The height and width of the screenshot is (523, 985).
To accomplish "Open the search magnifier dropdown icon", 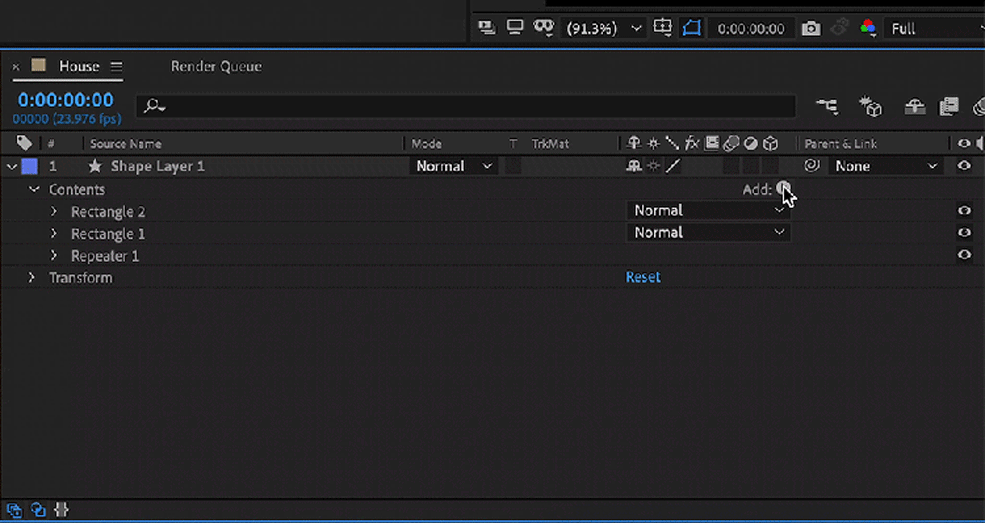I will pos(154,106).
